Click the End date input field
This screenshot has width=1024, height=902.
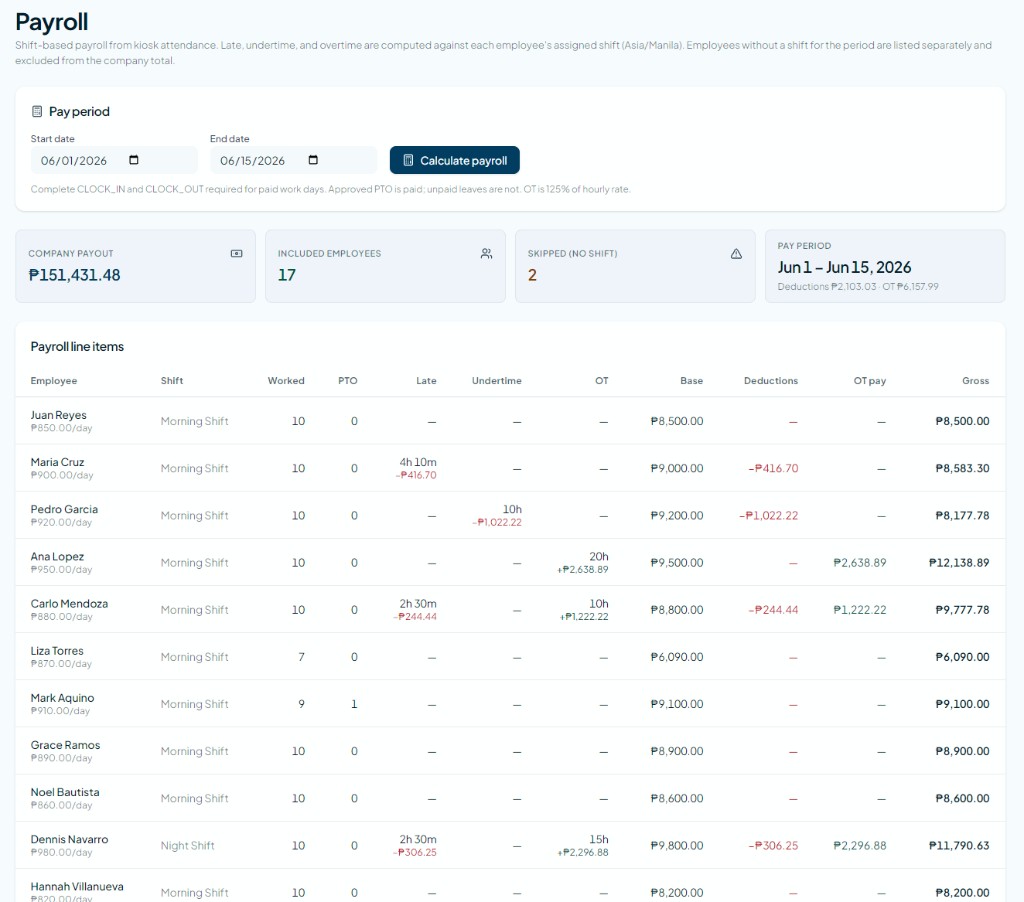(x=293, y=160)
